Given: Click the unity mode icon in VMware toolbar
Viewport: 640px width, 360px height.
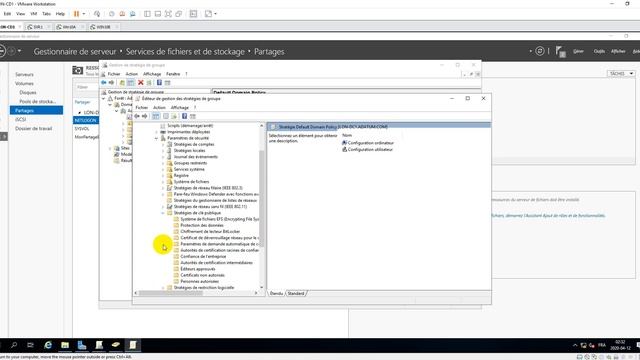Looking at the screenshot, I should pos(179,14).
